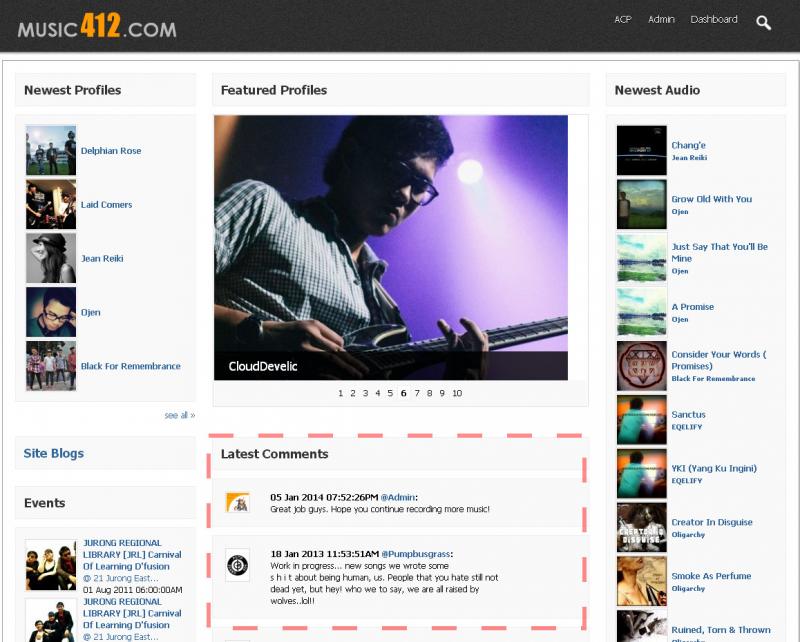Open Delphian Rose profile thumbnail
Image resolution: width=800 pixels, height=642 pixels.
click(x=51, y=151)
